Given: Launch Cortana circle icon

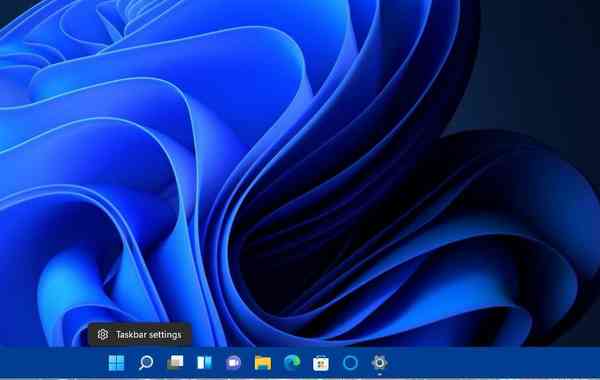Looking at the screenshot, I should click(350, 363).
